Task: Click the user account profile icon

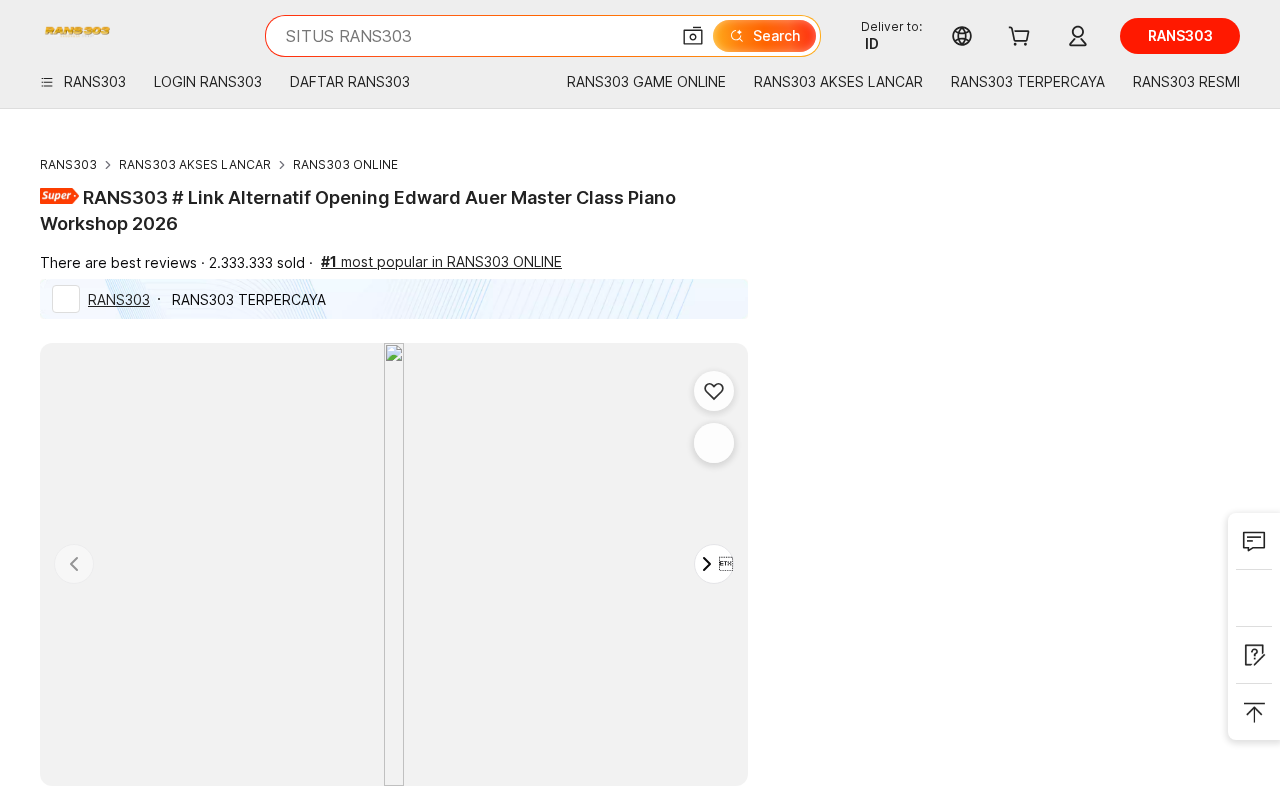Action: pos(1077,36)
